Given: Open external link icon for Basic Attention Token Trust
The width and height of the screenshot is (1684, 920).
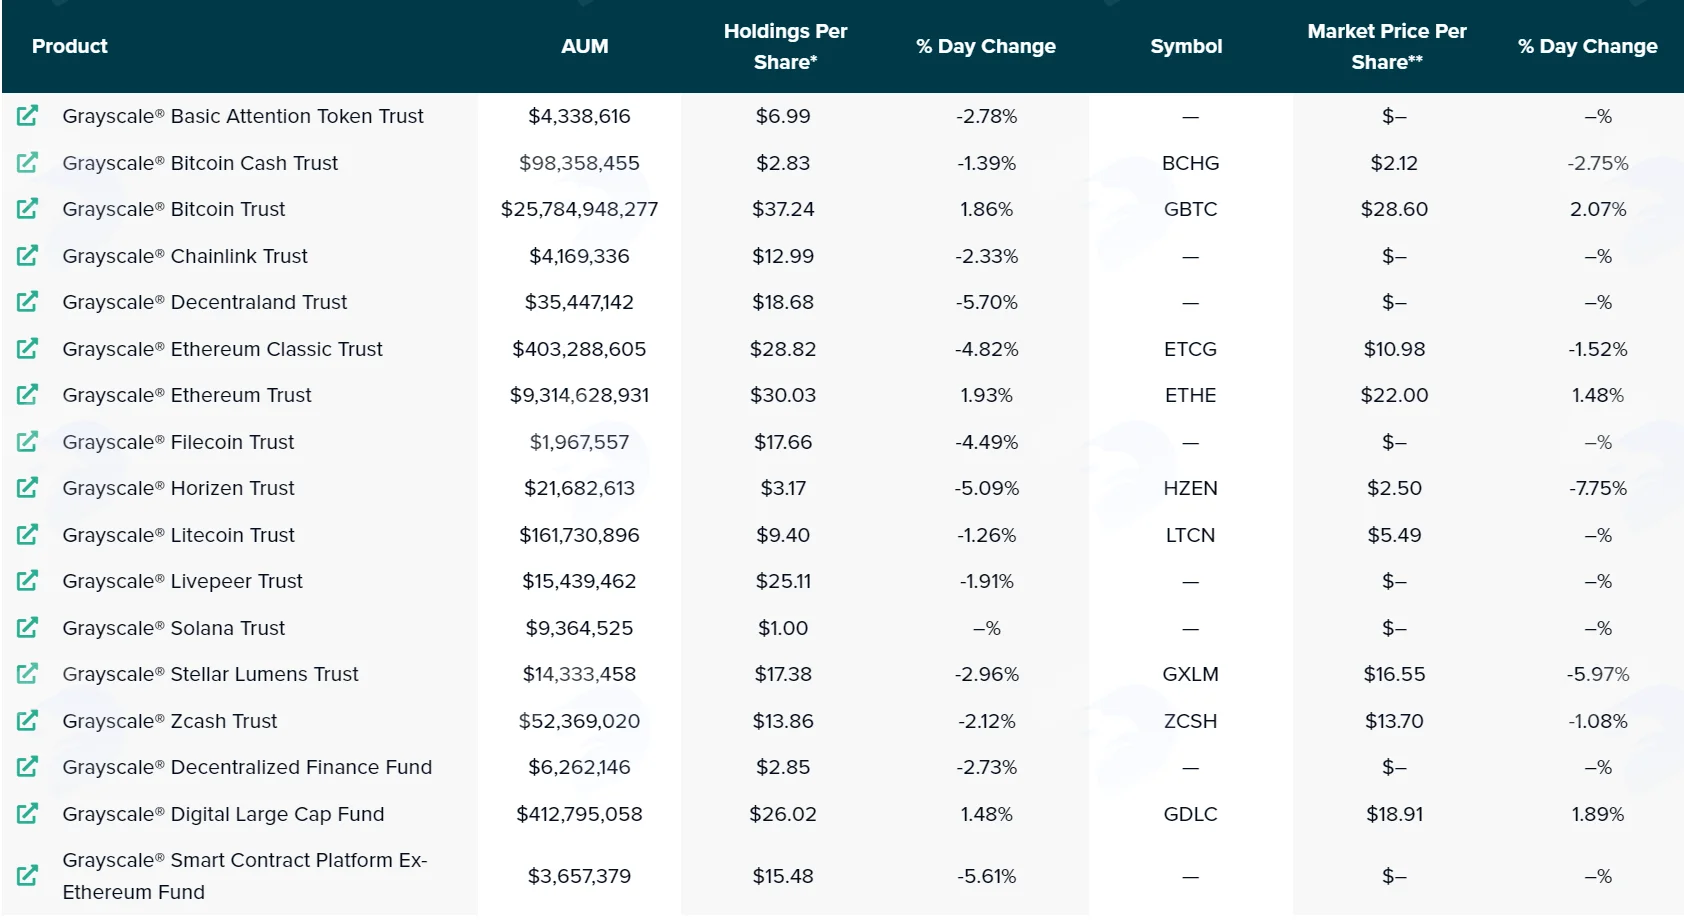Looking at the screenshot, I should [x=27, y=116].
